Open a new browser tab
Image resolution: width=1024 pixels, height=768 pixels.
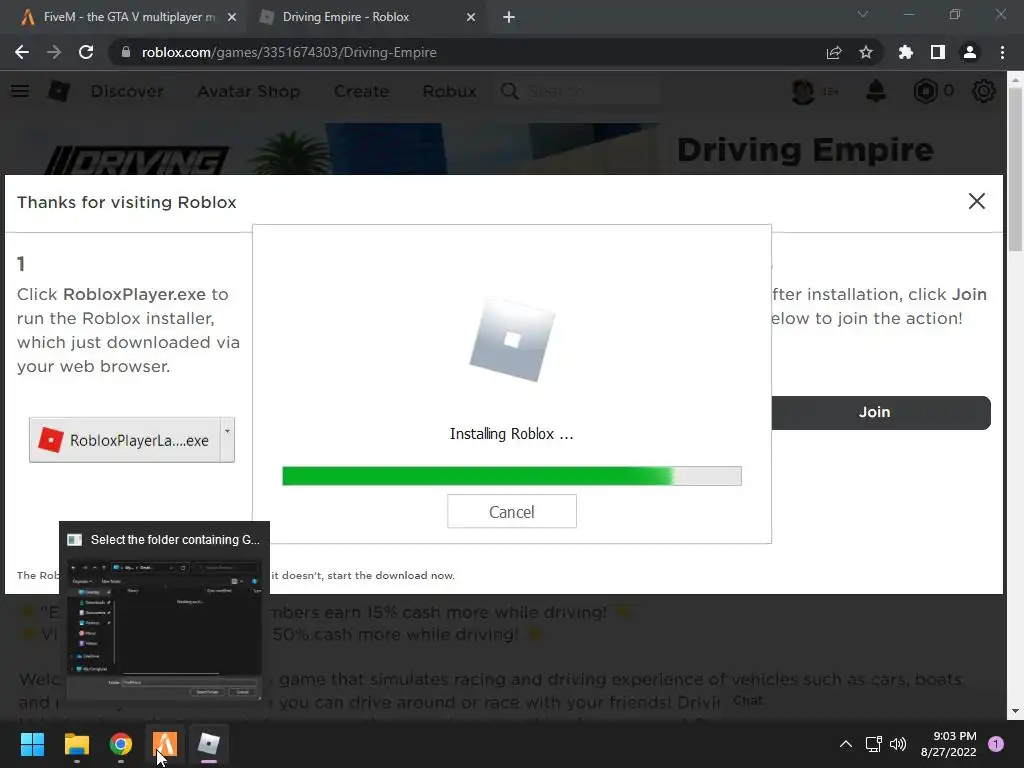[509, 17]
